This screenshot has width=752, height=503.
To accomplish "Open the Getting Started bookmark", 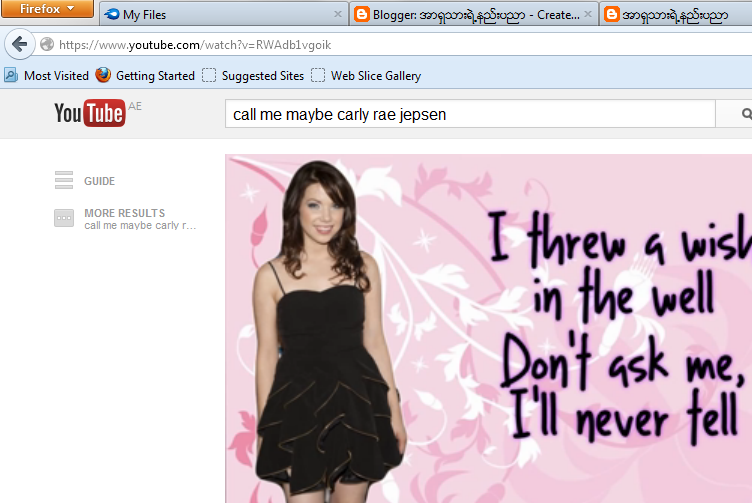I will tap(145, 76).
